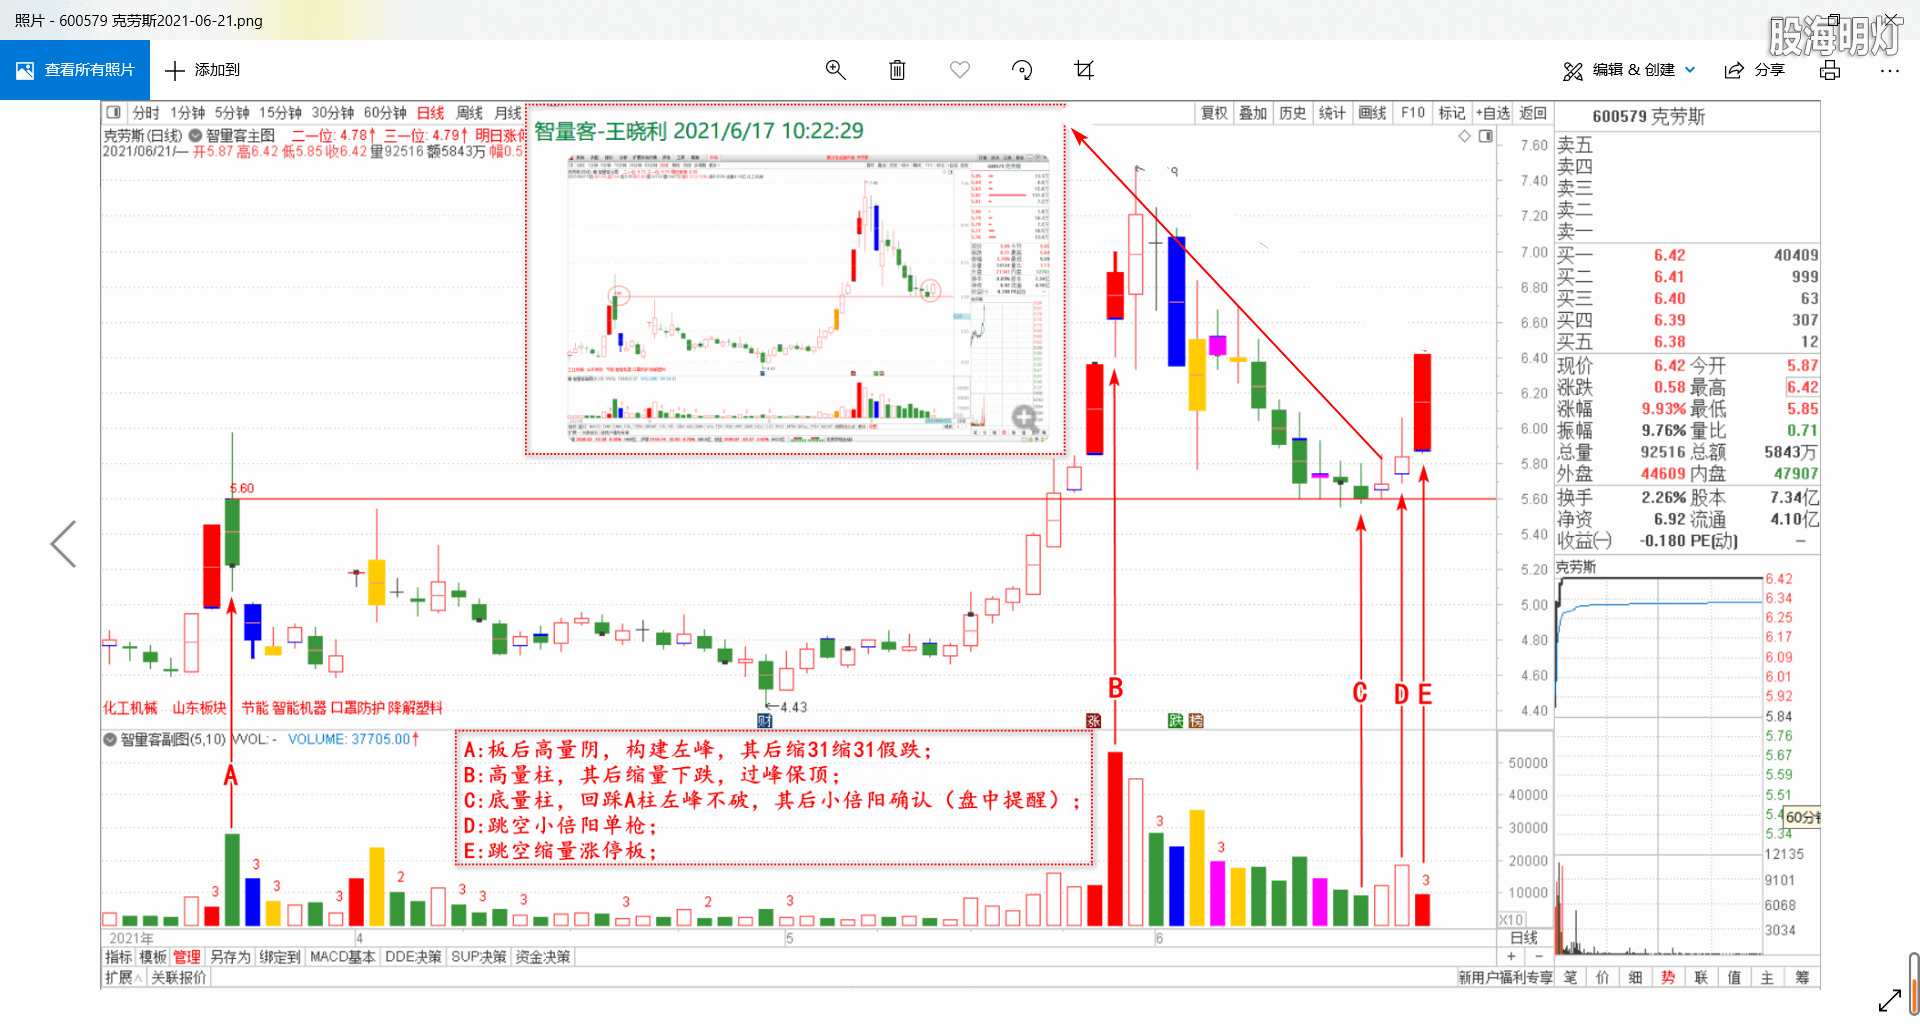Click +自选 to add to watchlist
Viewport: 1920px width, 1030px height.
click(x=1493, y=113)
